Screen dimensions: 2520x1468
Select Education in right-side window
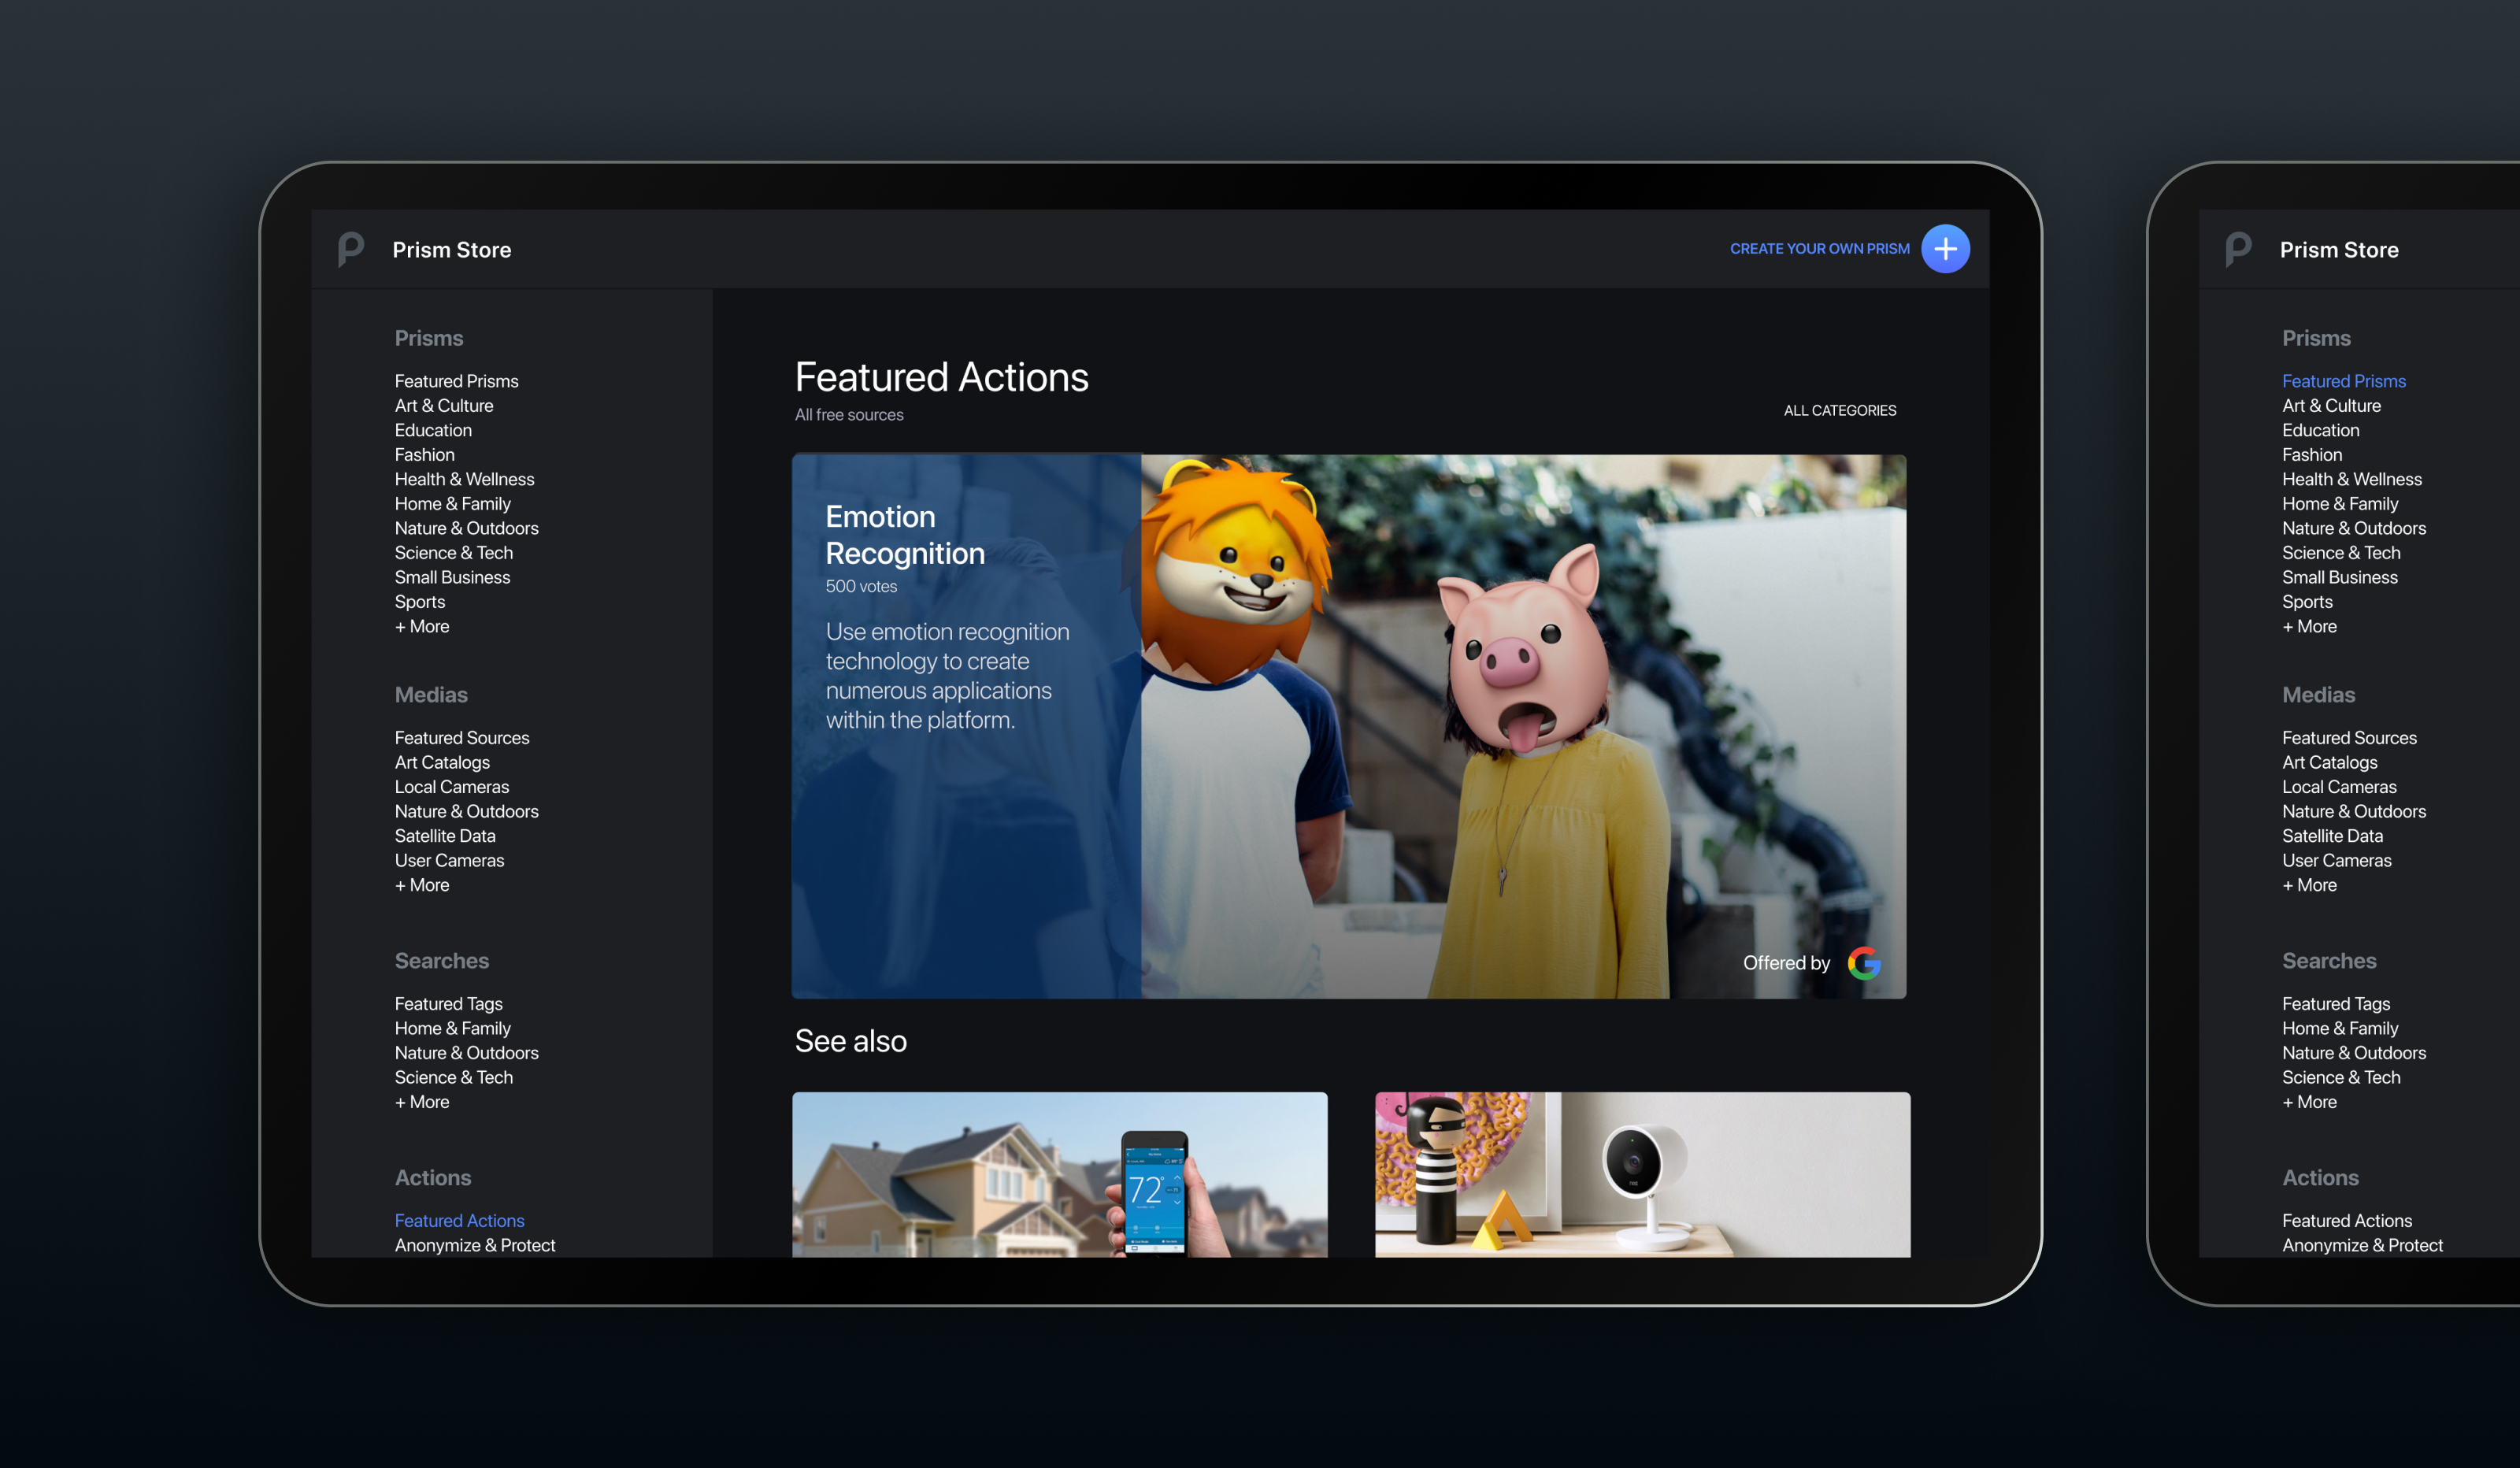2320,430
